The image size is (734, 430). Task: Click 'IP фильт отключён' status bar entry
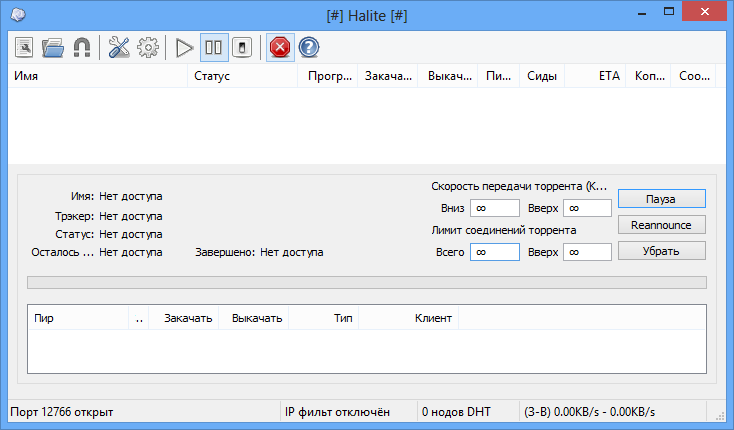point(337,412)
